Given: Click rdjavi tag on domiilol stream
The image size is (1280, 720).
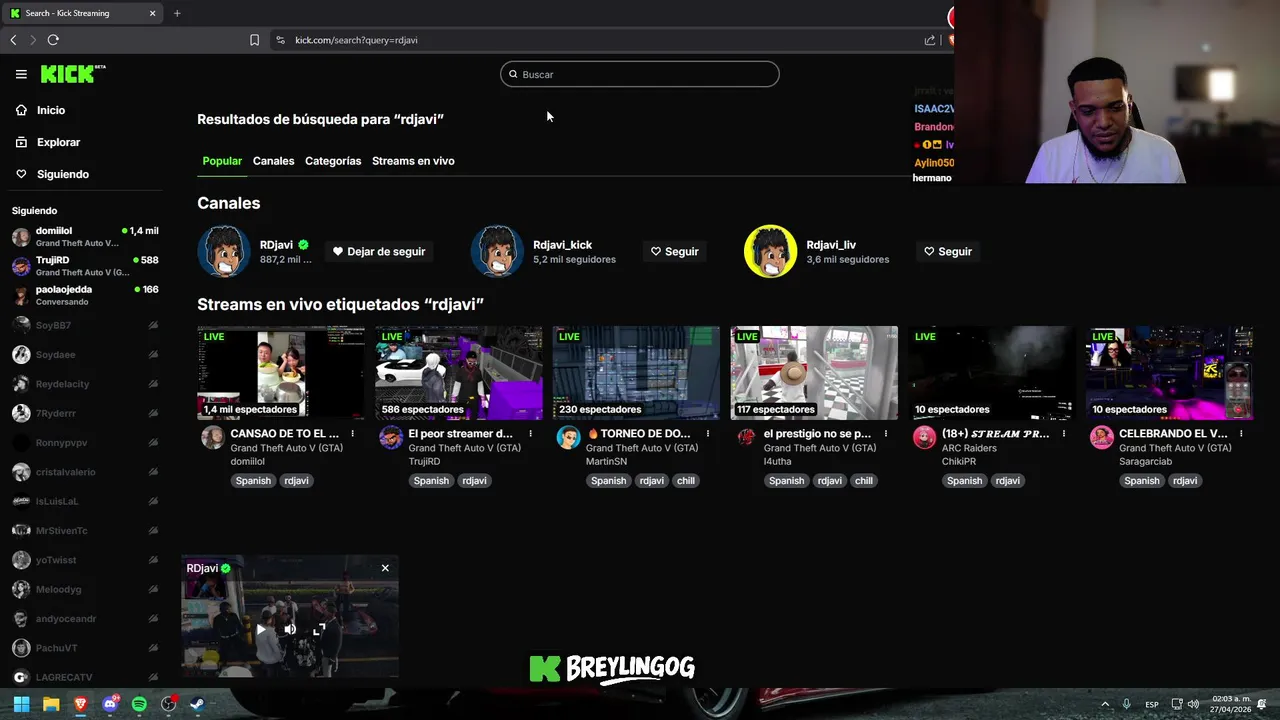Looking at the screenshot, I should point(296,481).
